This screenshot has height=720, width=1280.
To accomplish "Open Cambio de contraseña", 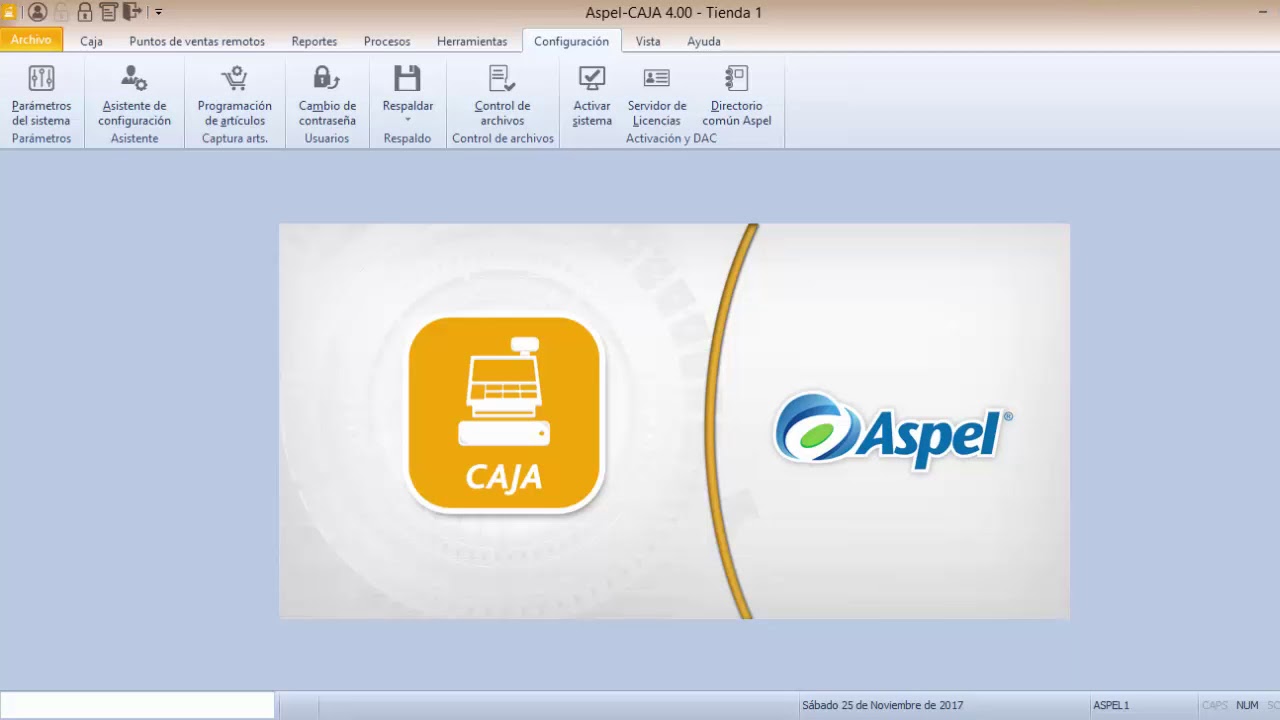I will (327, 96).
